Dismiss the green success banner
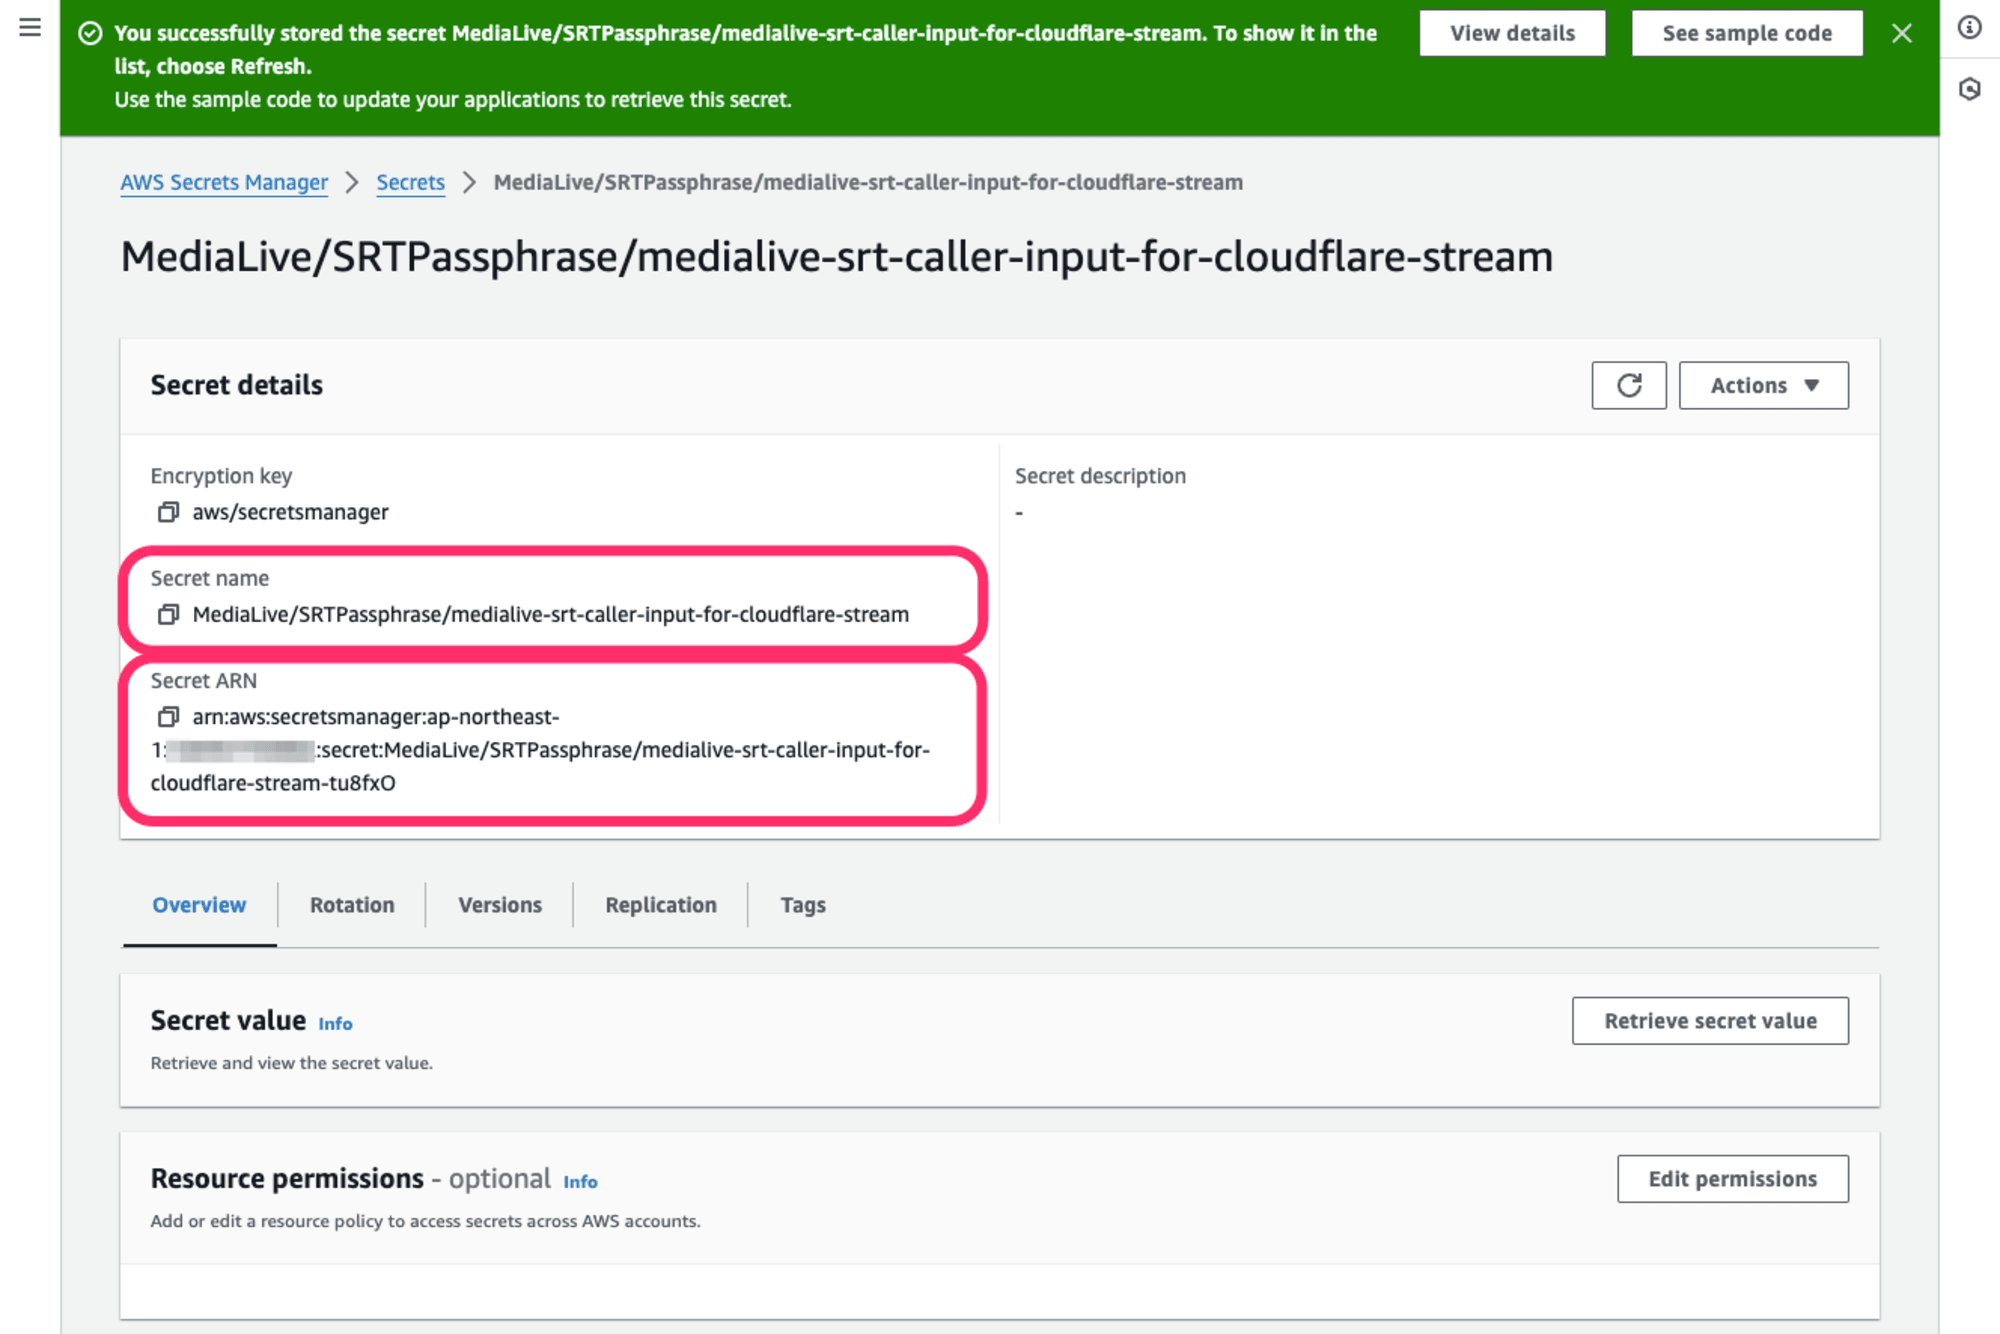 (x=1902, y=33)
